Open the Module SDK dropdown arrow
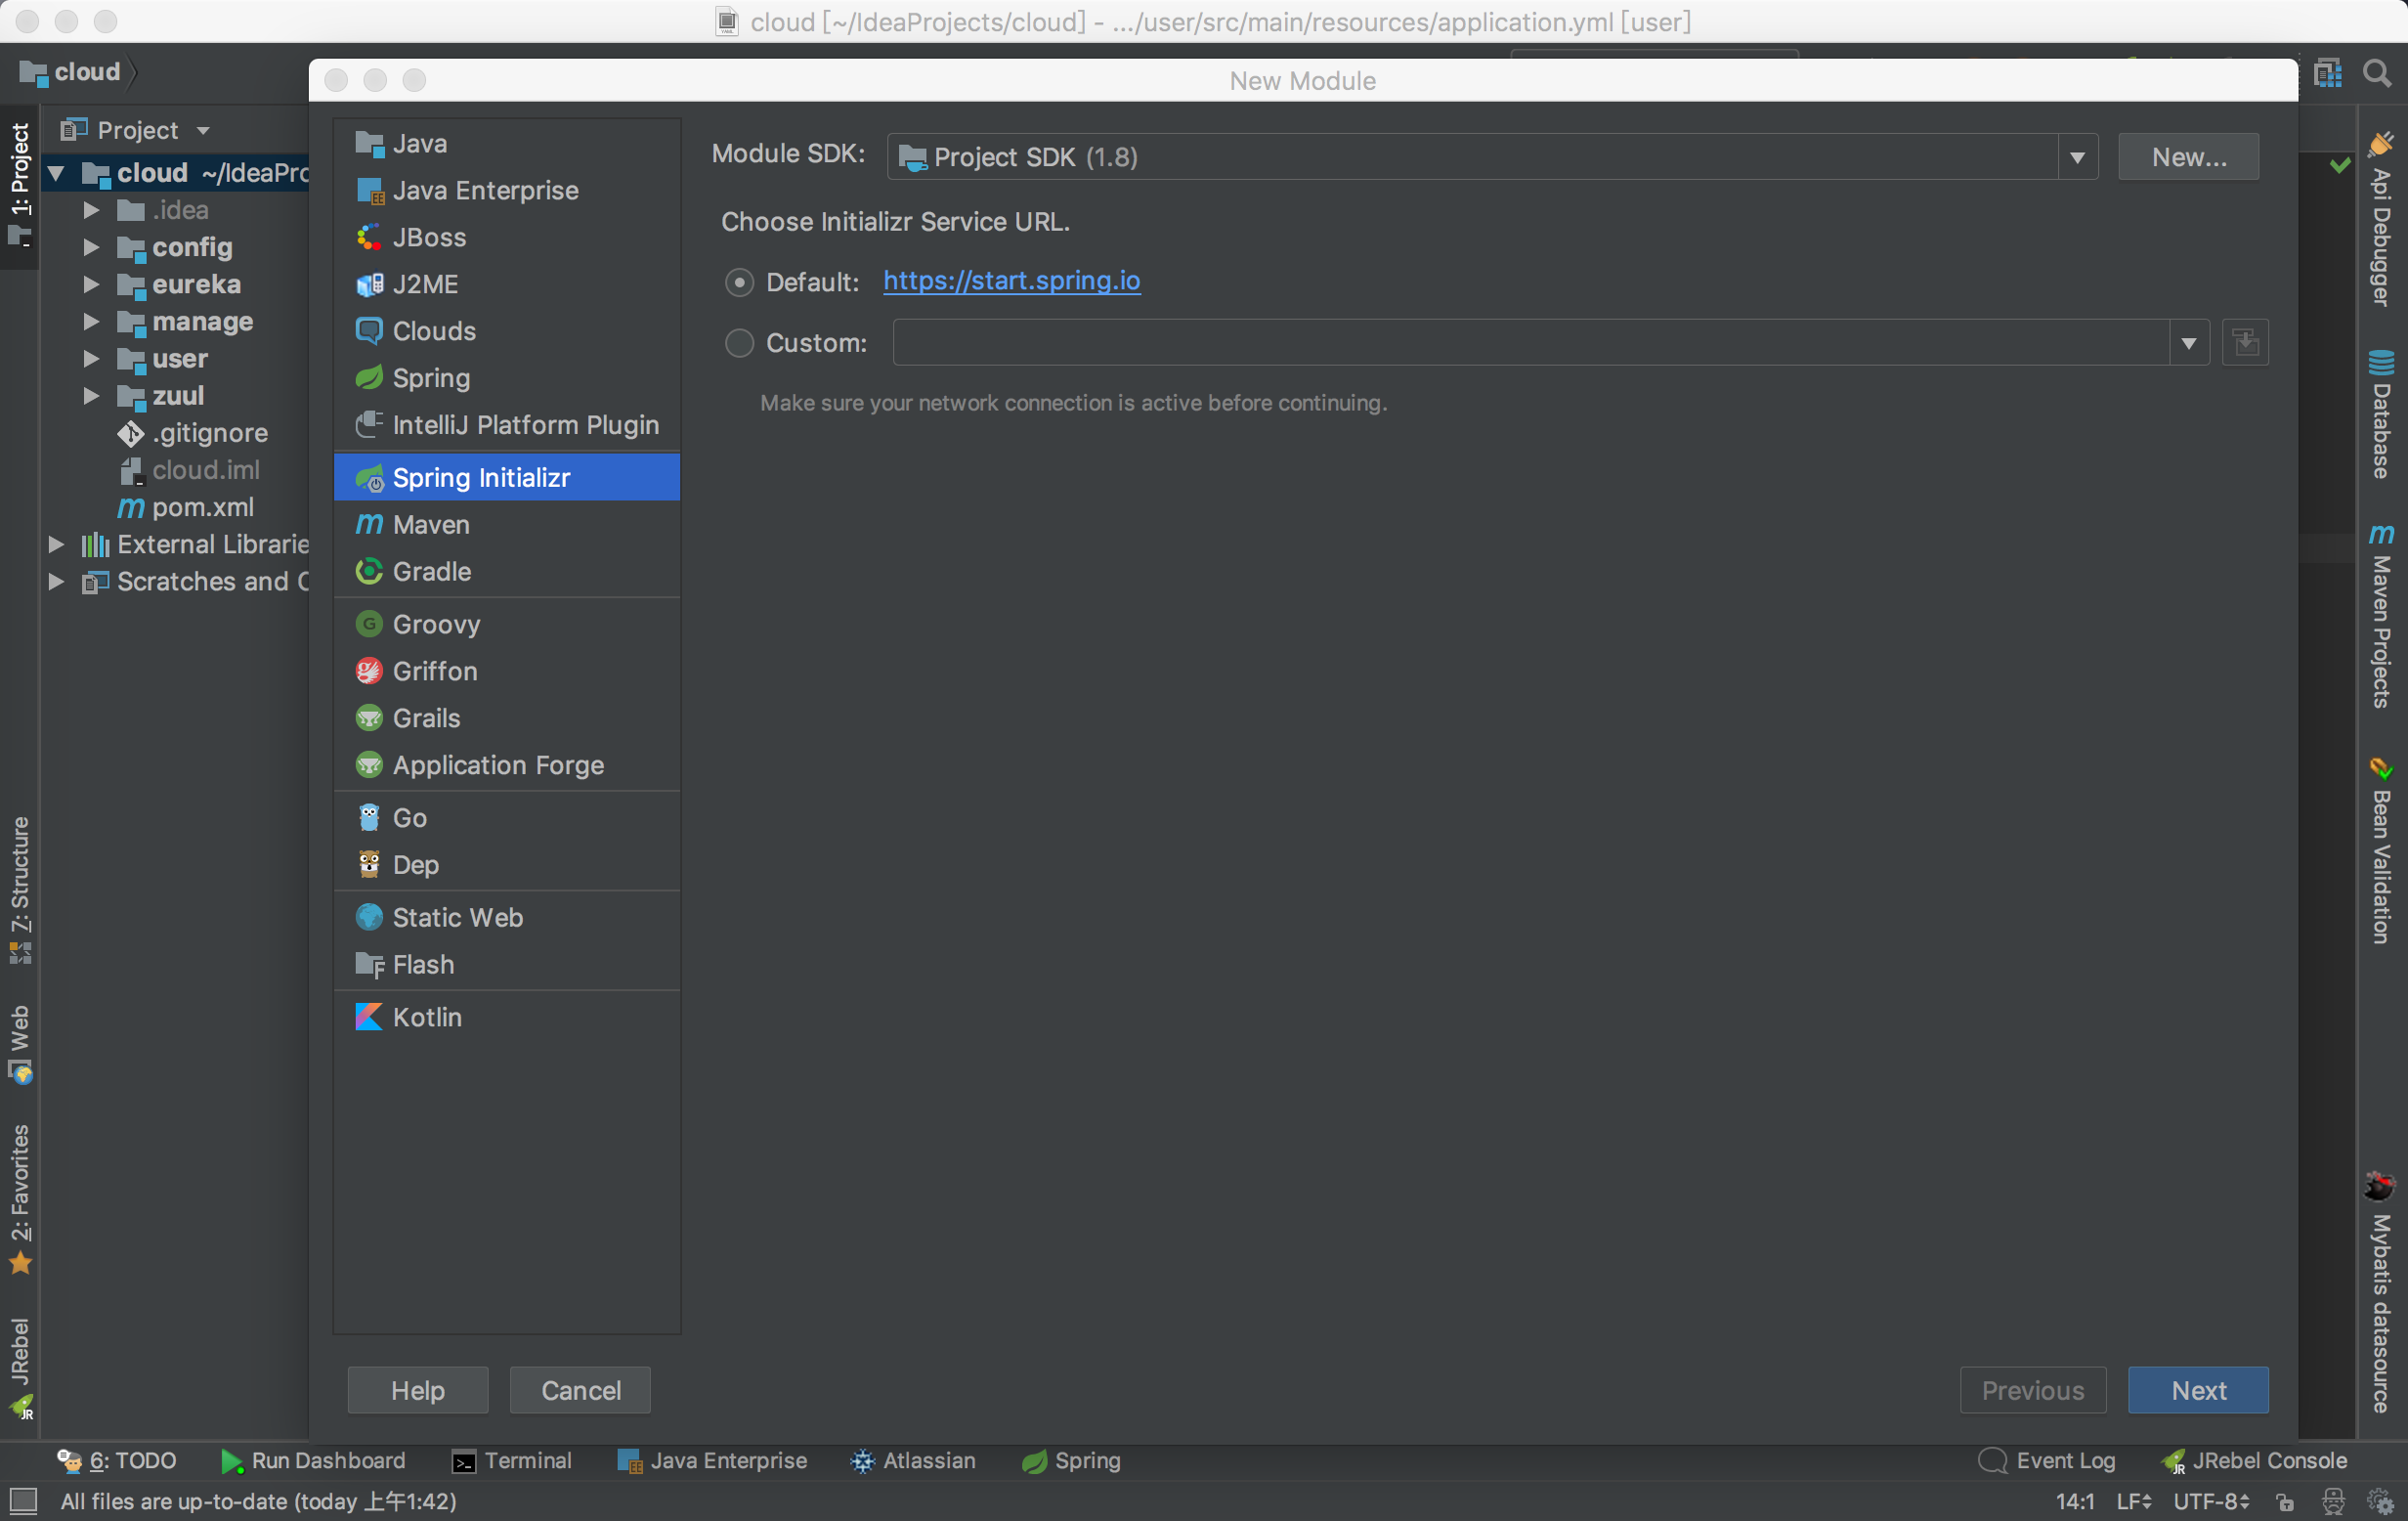The width and height of the screenshot is (2408, 1521). pos(2077,157)
